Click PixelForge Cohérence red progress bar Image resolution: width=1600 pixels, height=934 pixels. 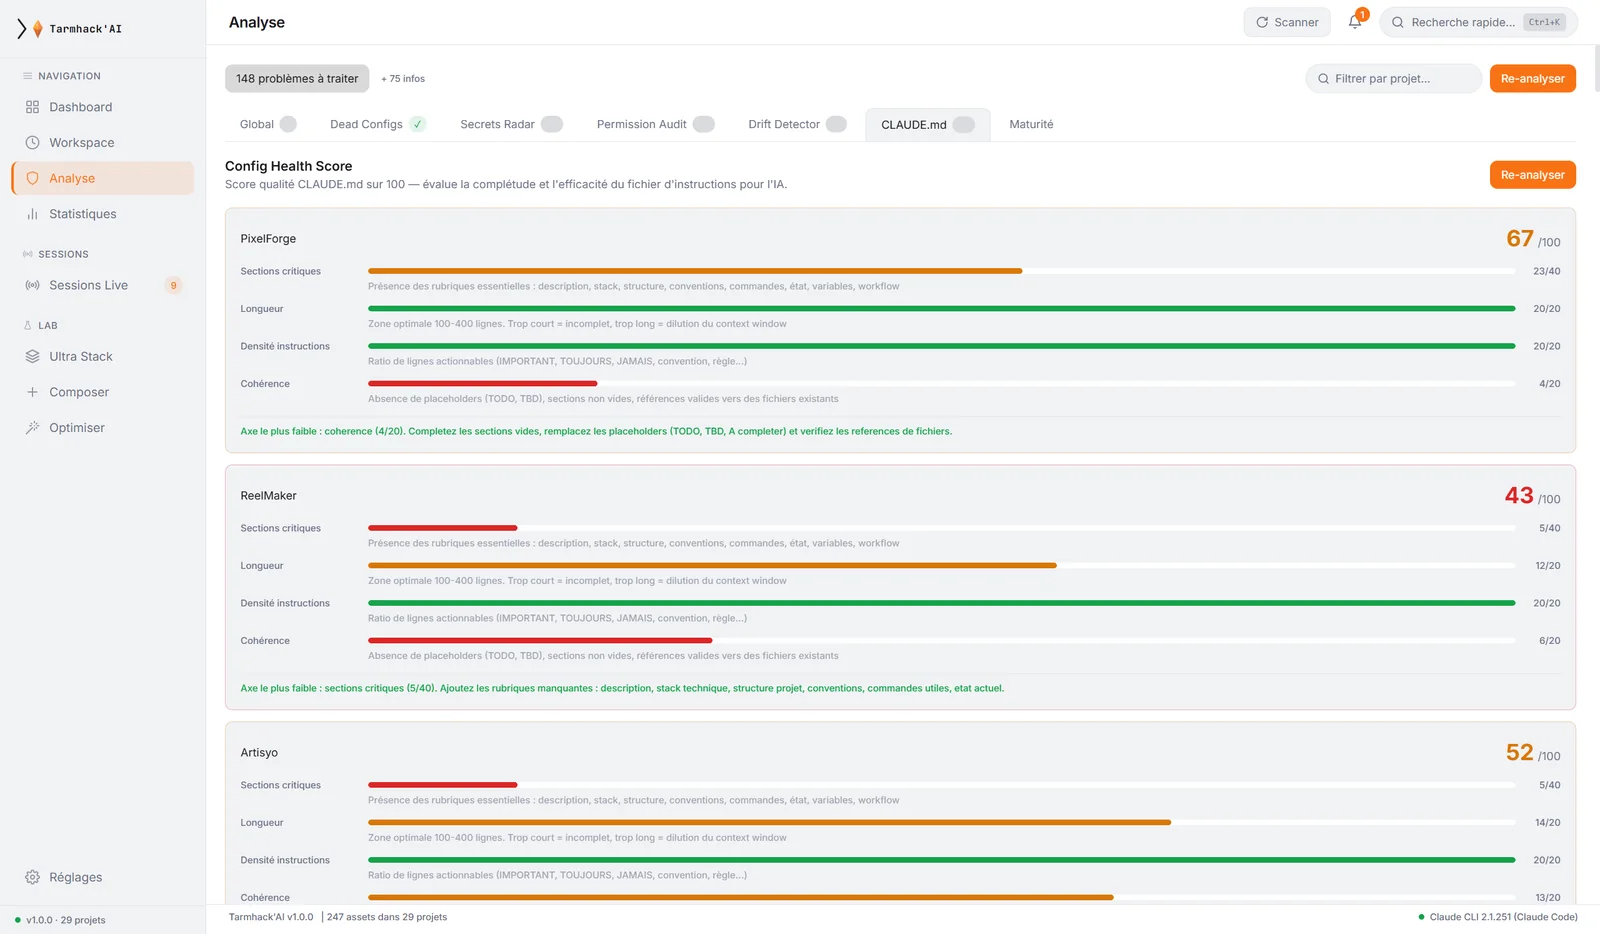pos(482,384)
